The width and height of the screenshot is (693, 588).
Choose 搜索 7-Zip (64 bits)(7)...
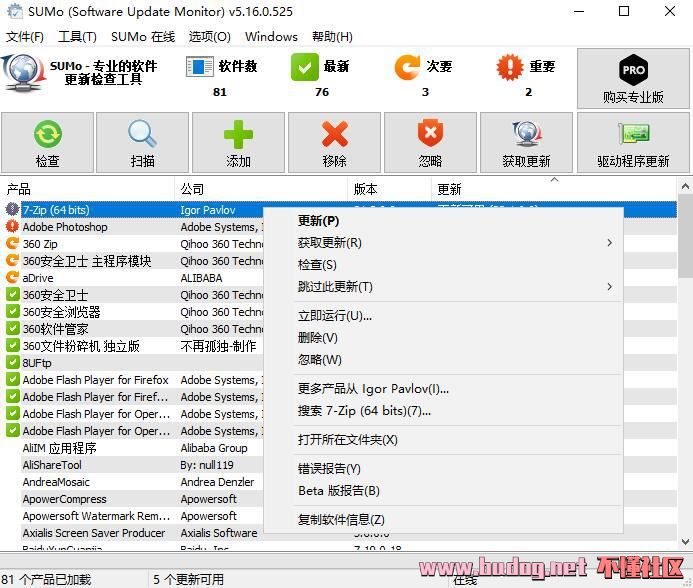coord(443,411)
